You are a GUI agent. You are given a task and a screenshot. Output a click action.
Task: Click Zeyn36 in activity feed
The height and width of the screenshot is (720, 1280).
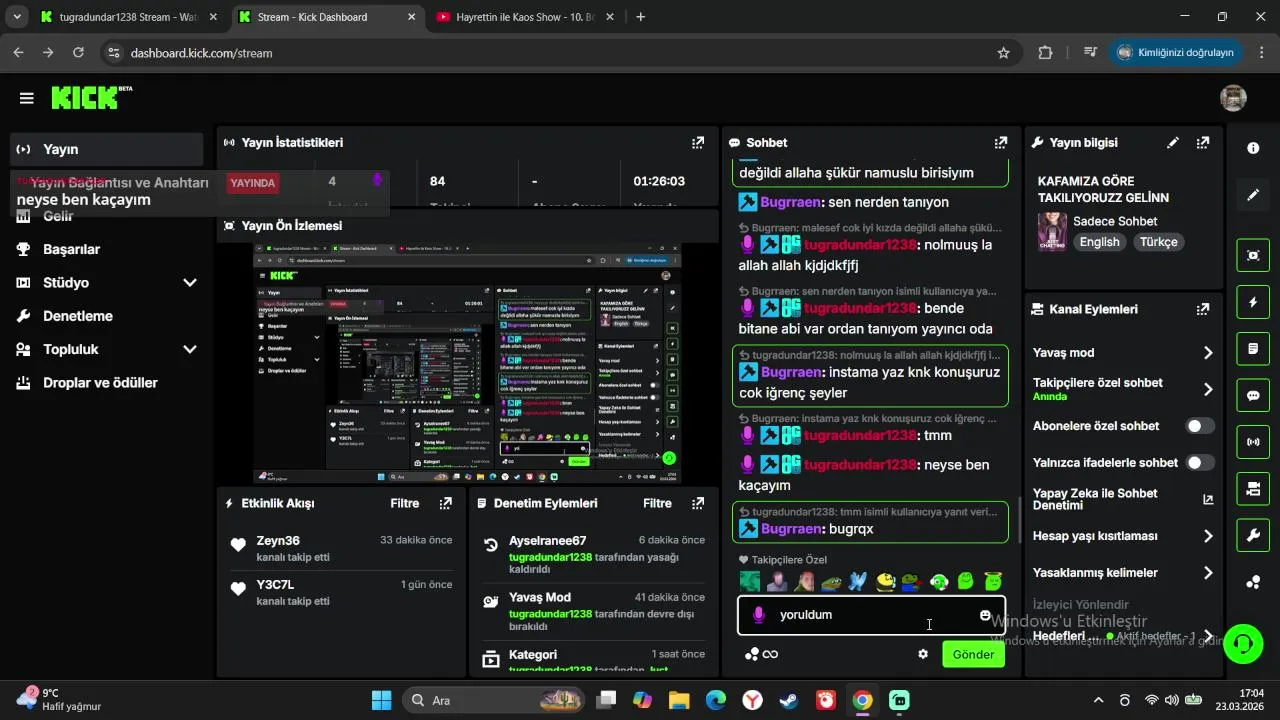click(x=278, y=541)
